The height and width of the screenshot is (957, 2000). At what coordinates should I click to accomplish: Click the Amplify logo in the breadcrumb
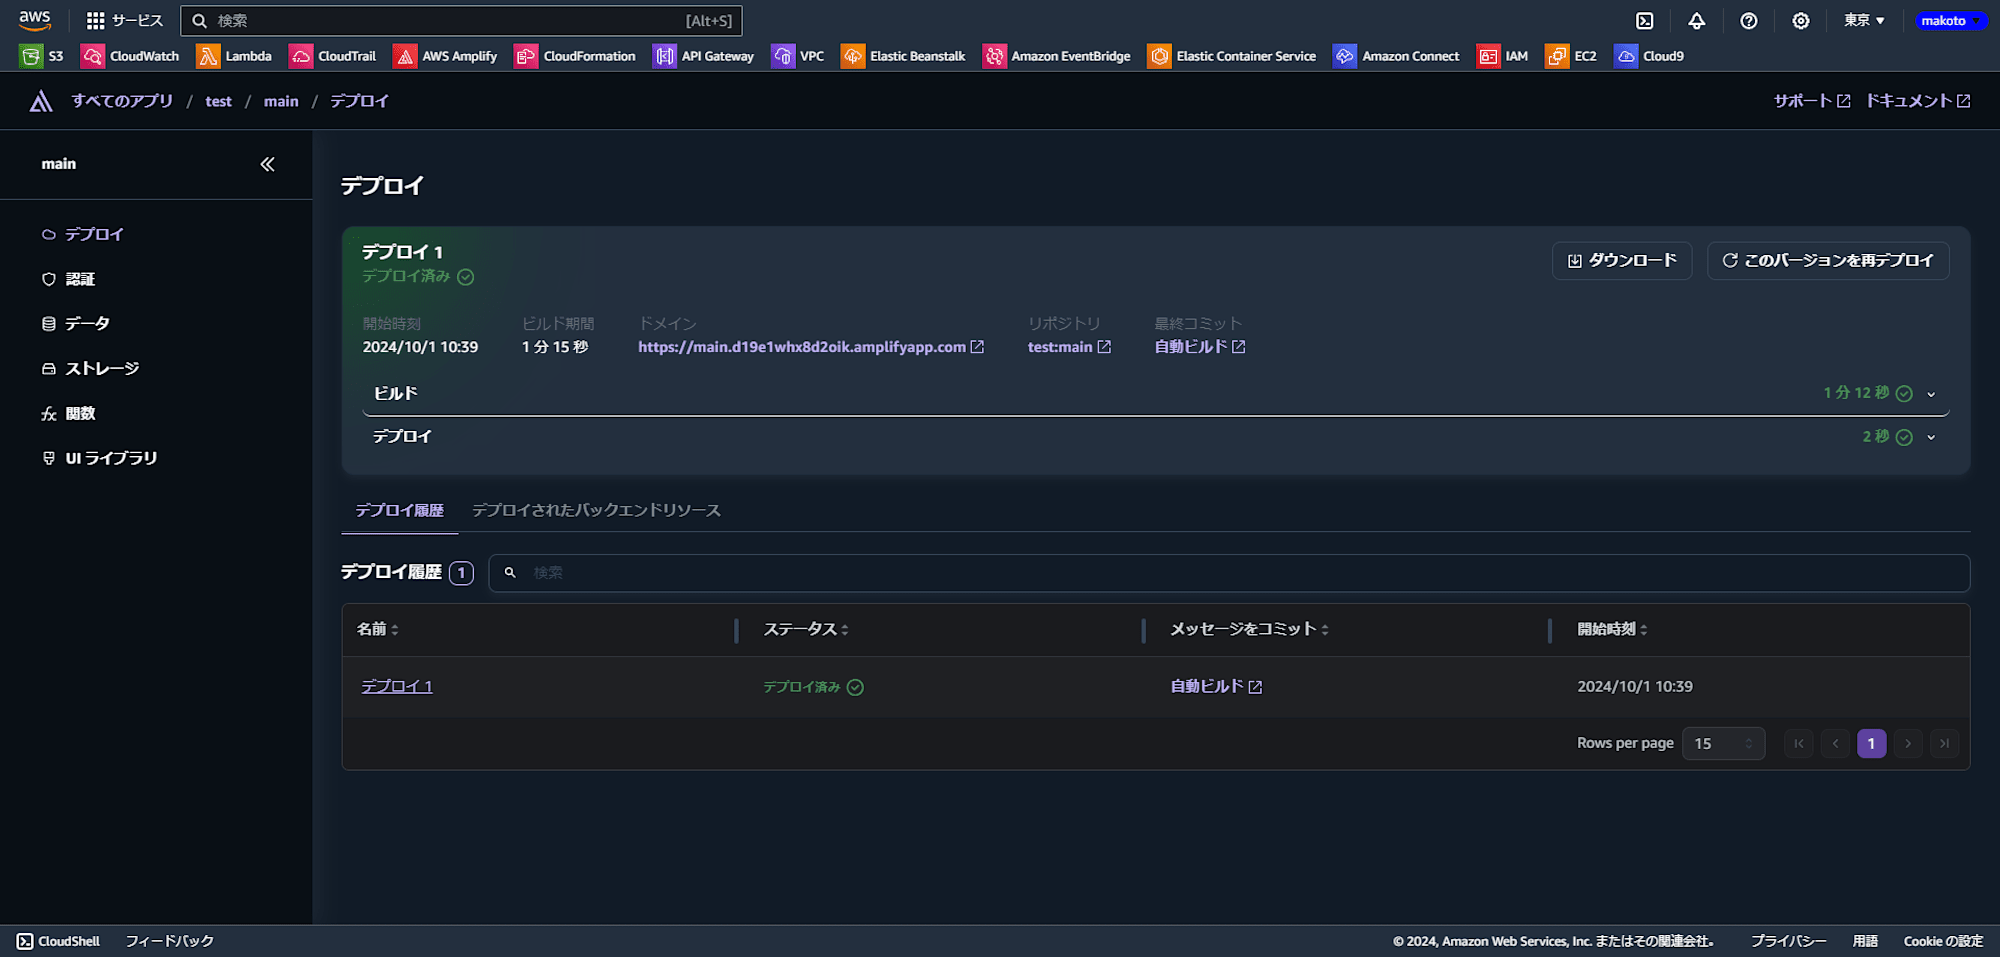click(x=41, y=101)
